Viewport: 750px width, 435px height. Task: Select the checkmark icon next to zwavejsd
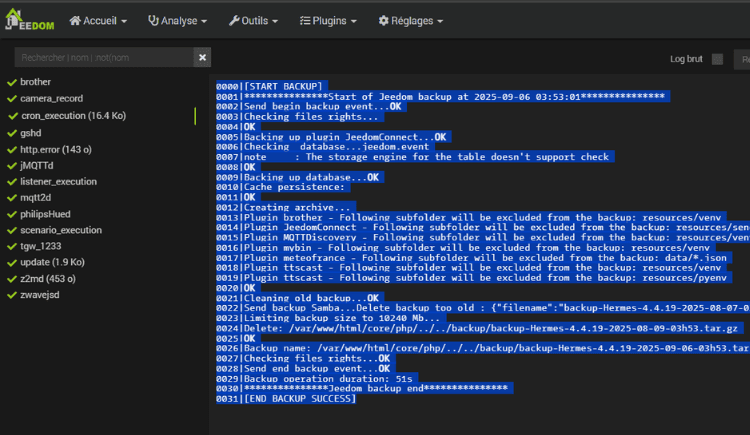pos(12,297)
